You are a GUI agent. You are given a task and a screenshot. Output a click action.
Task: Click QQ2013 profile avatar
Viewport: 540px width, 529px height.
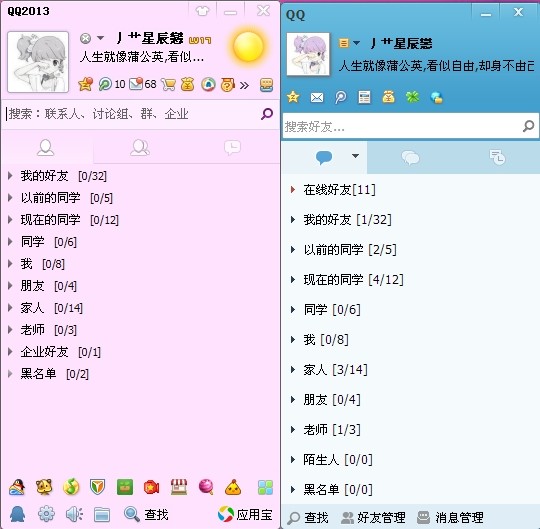38,62
